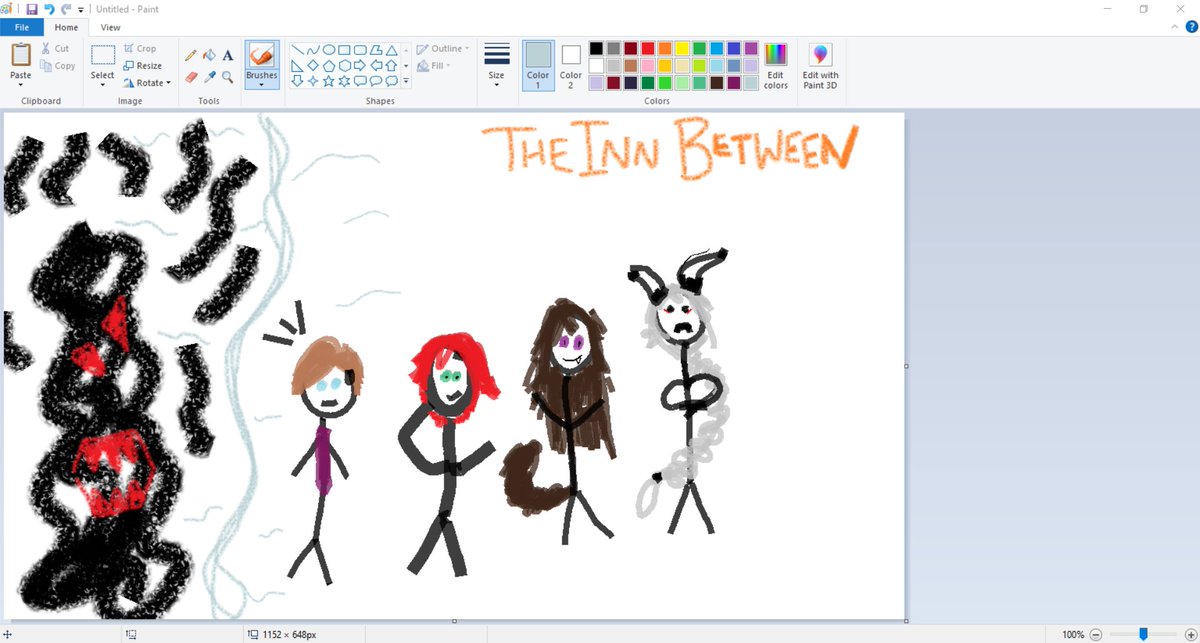
Task: Select the Magnifier tool
Action: pyautogui.click(x=228, y=76)
